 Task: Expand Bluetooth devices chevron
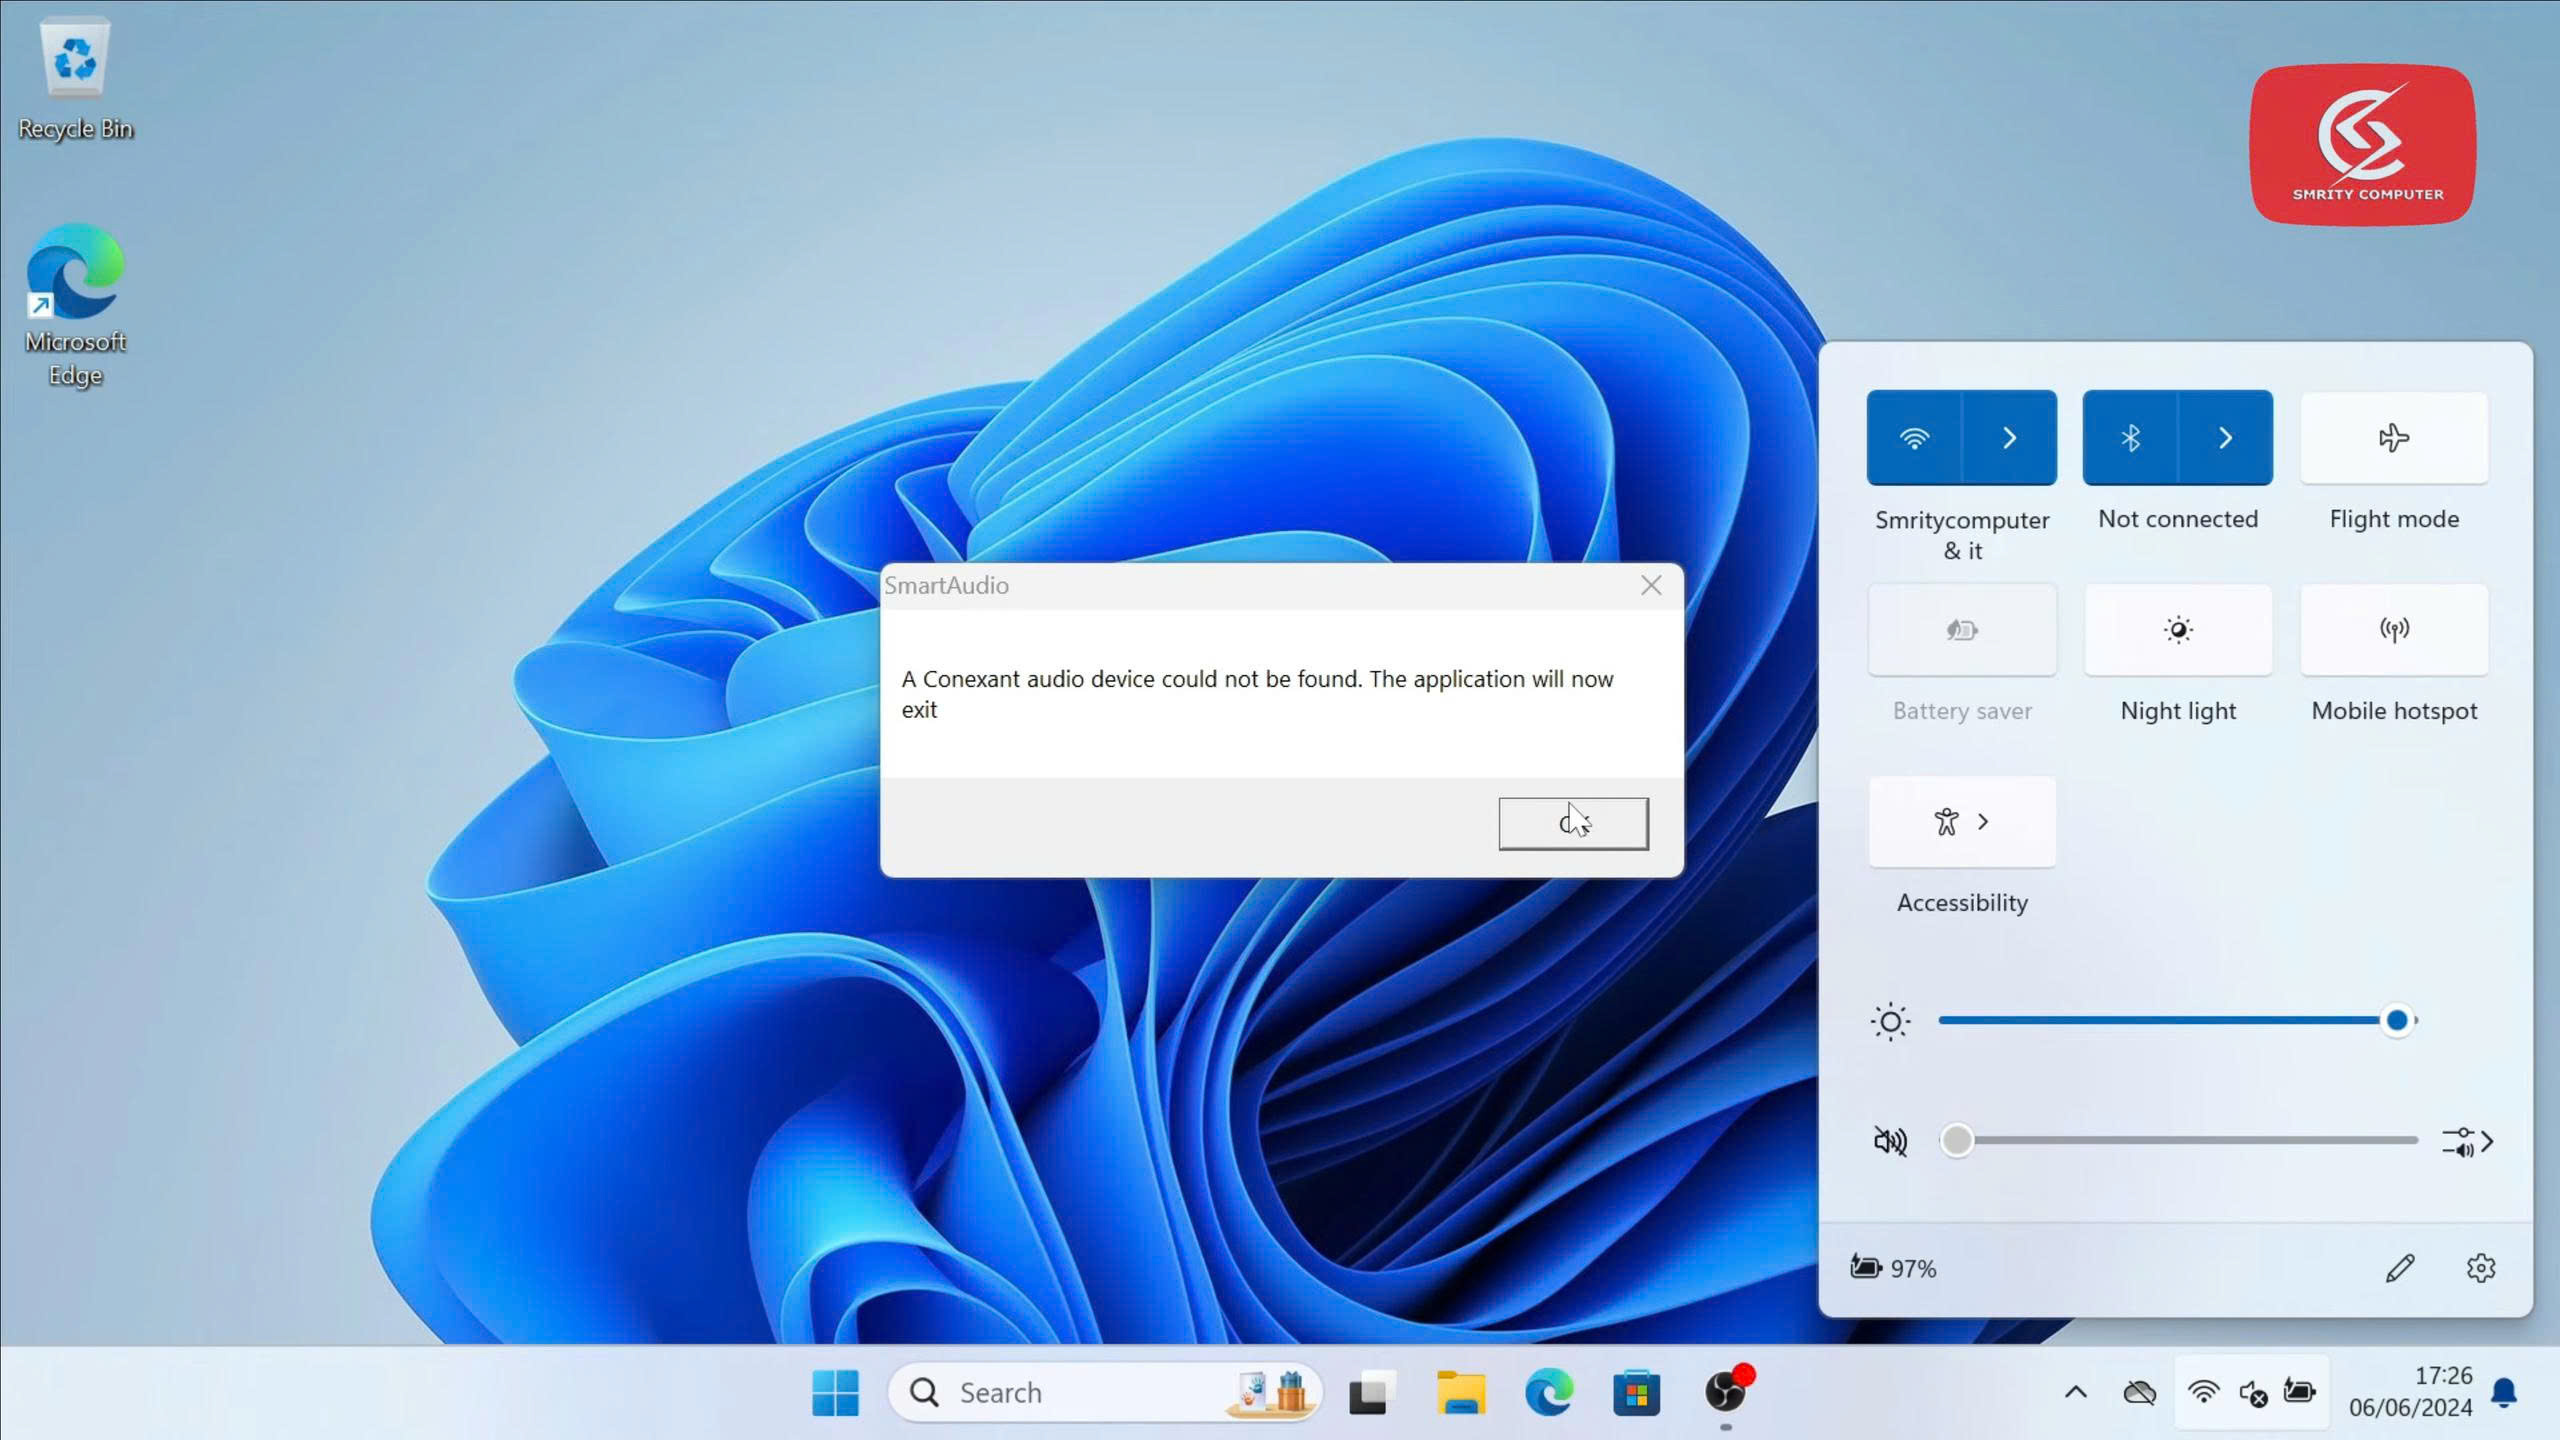(x=2225, y=438)
